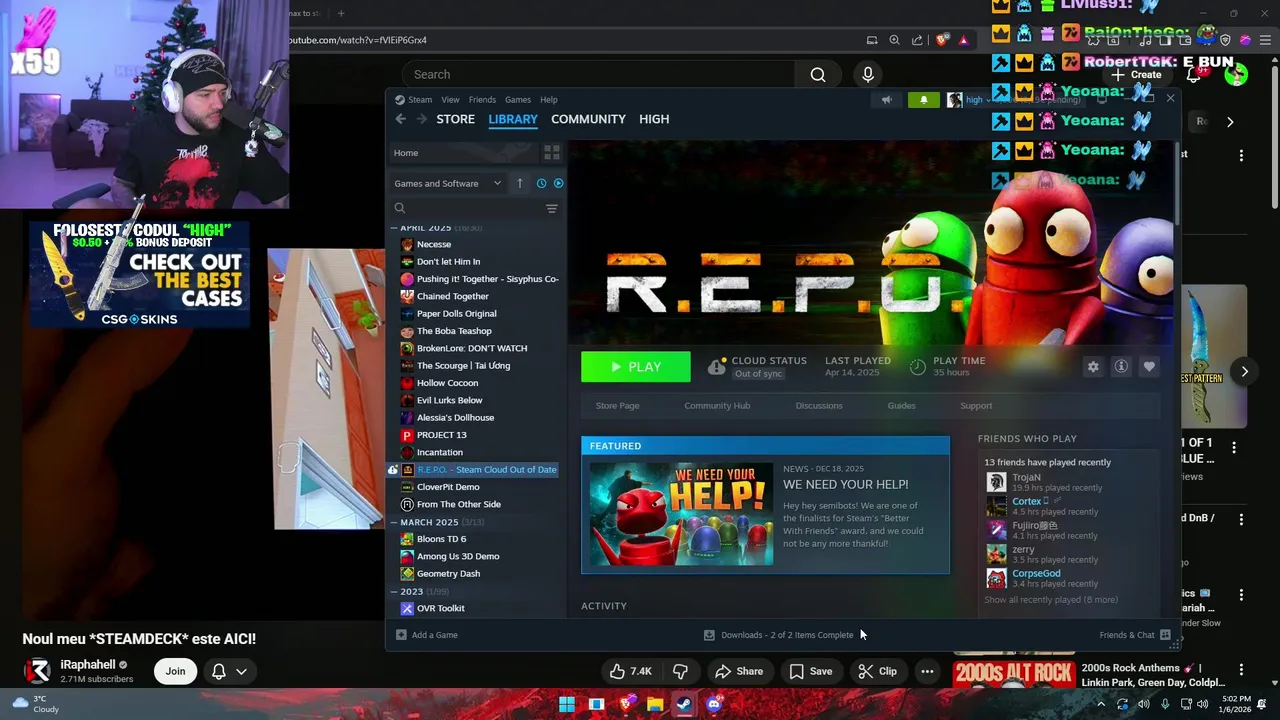Open the View menu in Steam

click(x=451, y=100)
